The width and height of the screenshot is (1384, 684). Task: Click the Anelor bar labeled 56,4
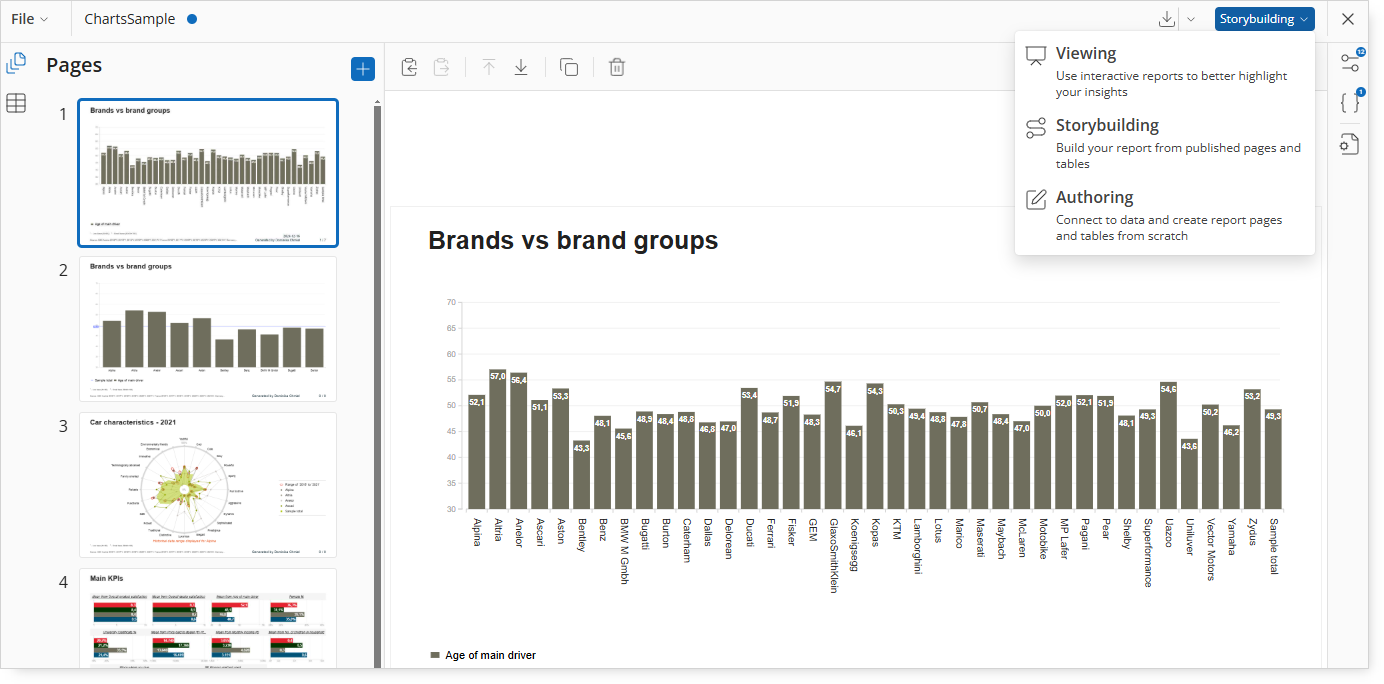point(518,442)
